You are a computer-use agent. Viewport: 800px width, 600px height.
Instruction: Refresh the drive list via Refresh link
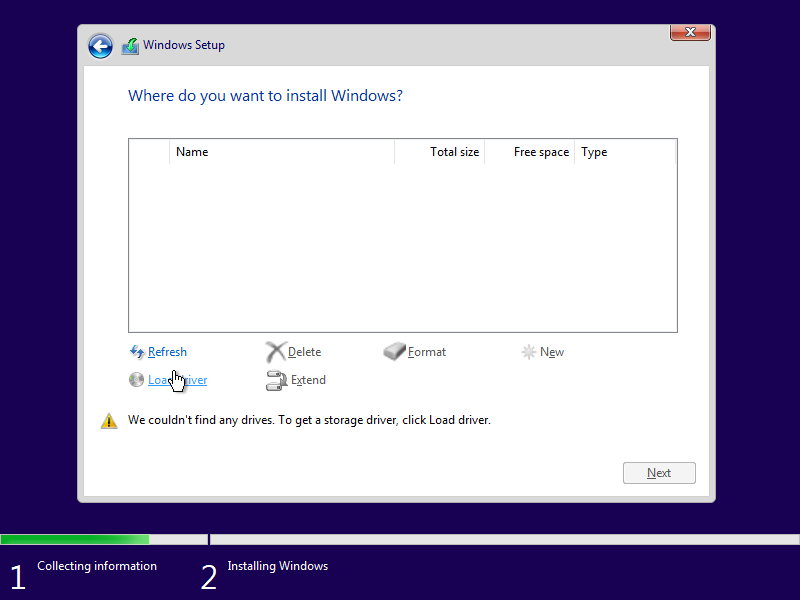pyautogui.click(x=167, y=352)
